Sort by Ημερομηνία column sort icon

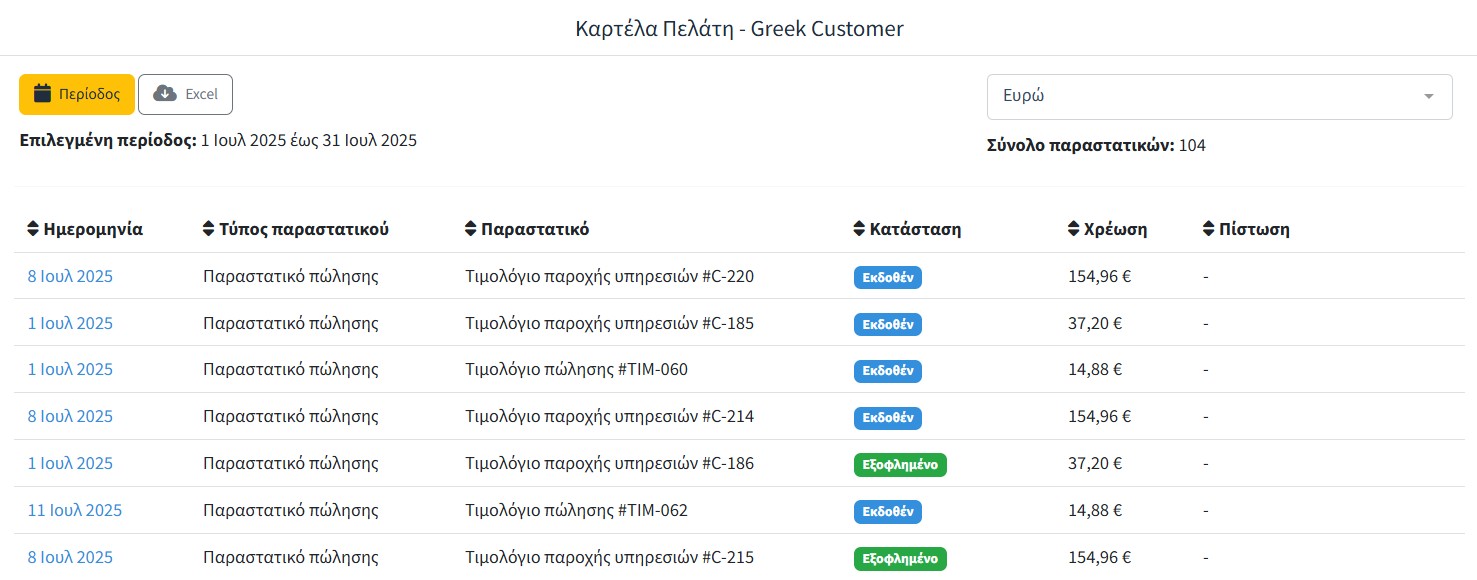33,229
